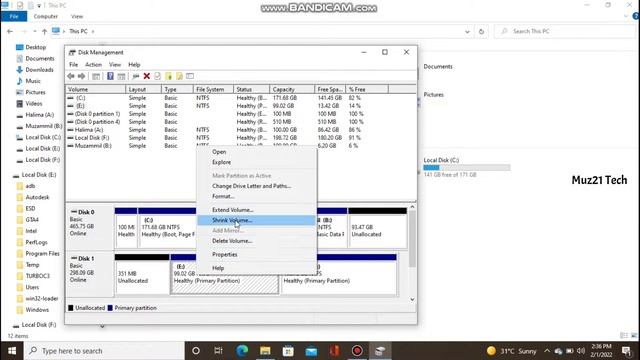The height and width of the screenshot is (360, 640).
Task: Open Desktop in Explorer sidebar
Action: coord(36,47)
